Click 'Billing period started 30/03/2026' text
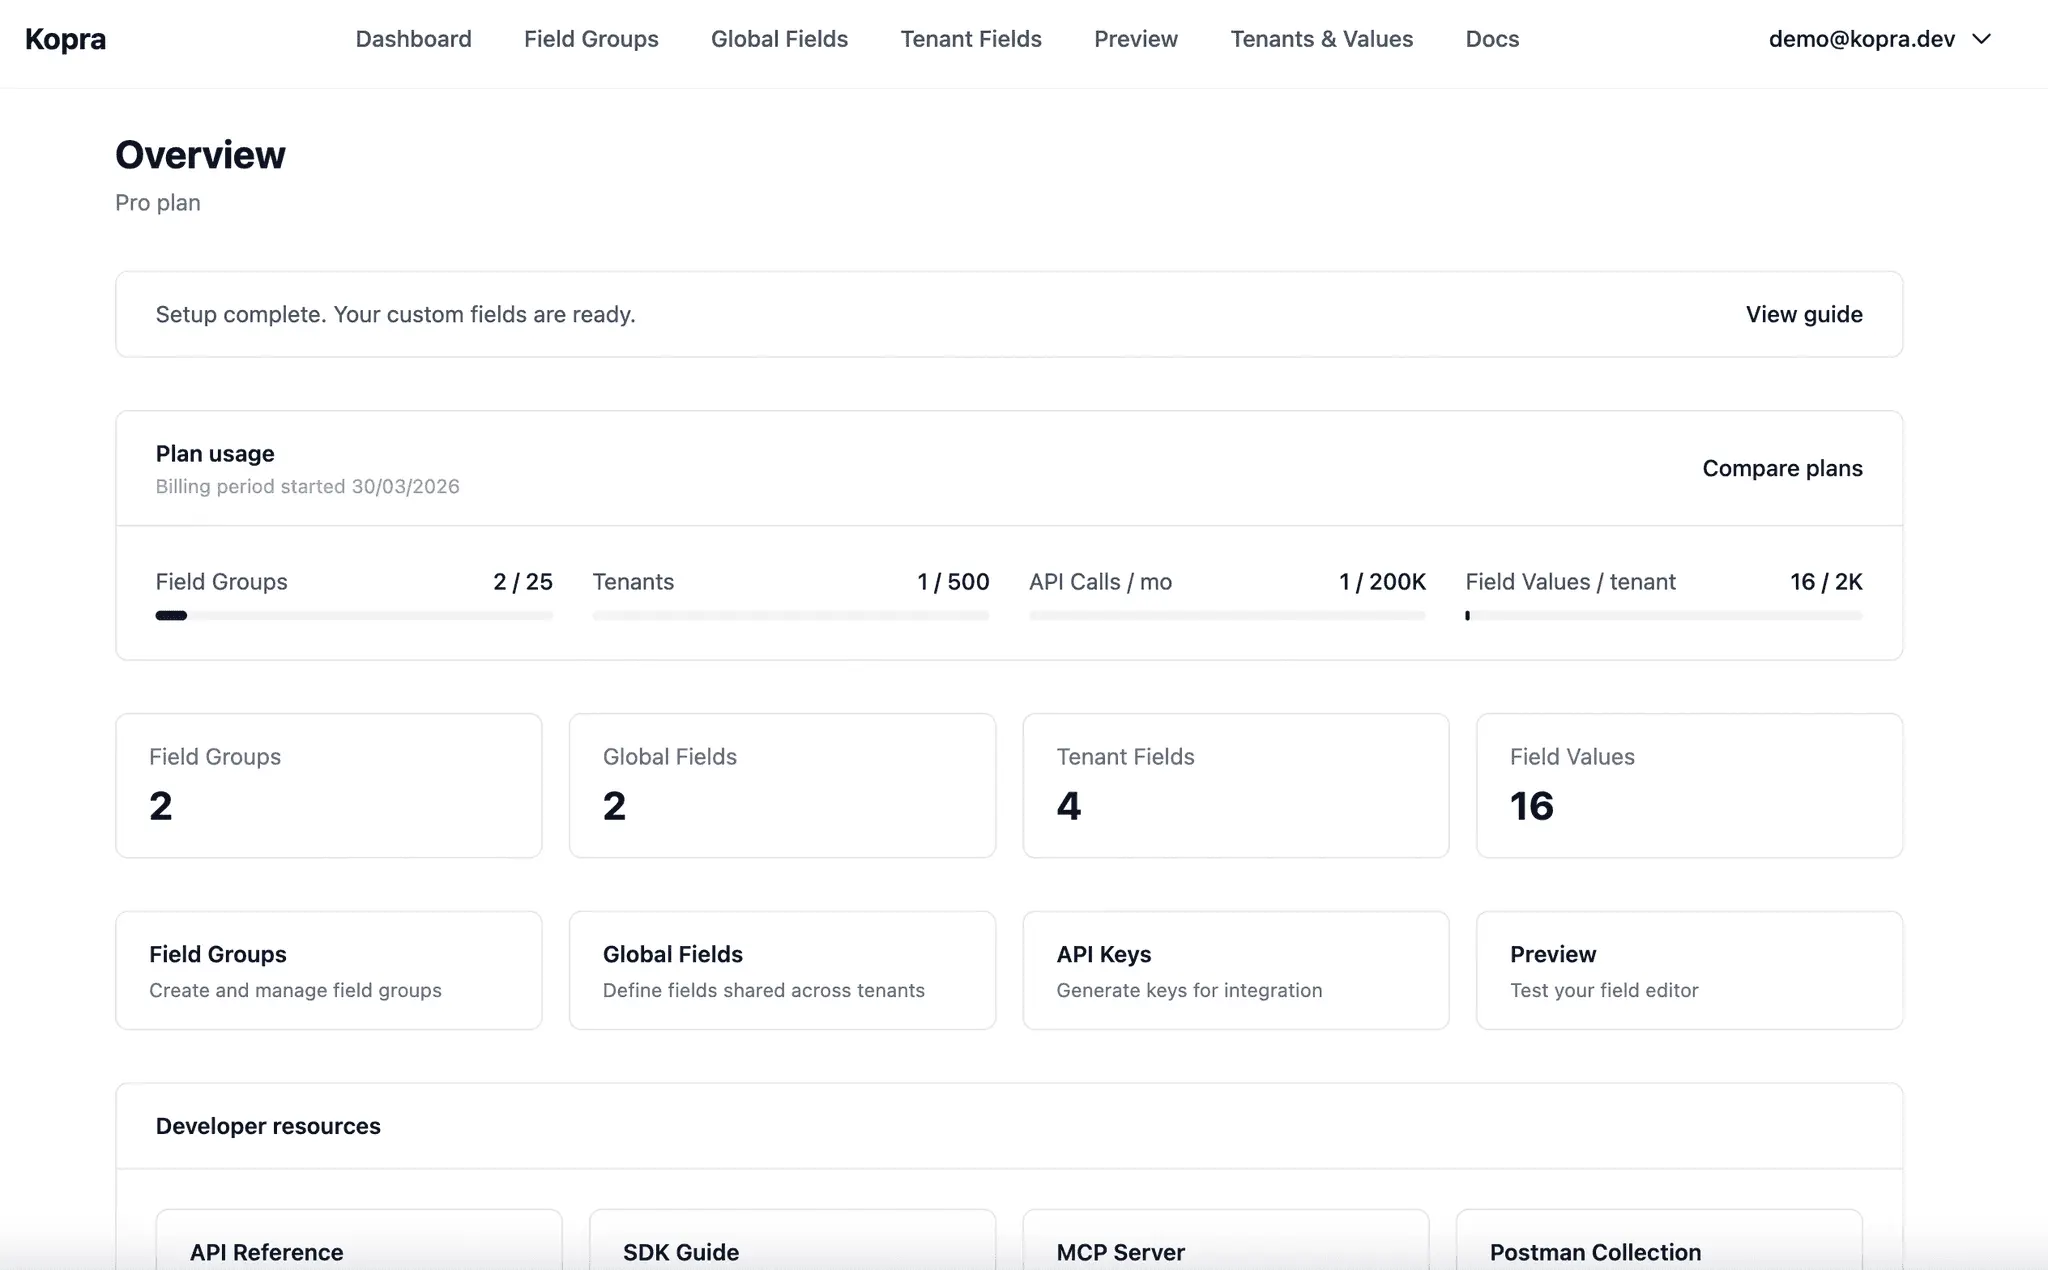This screenshot has width=2048, height=1270. tap(307, 487)
